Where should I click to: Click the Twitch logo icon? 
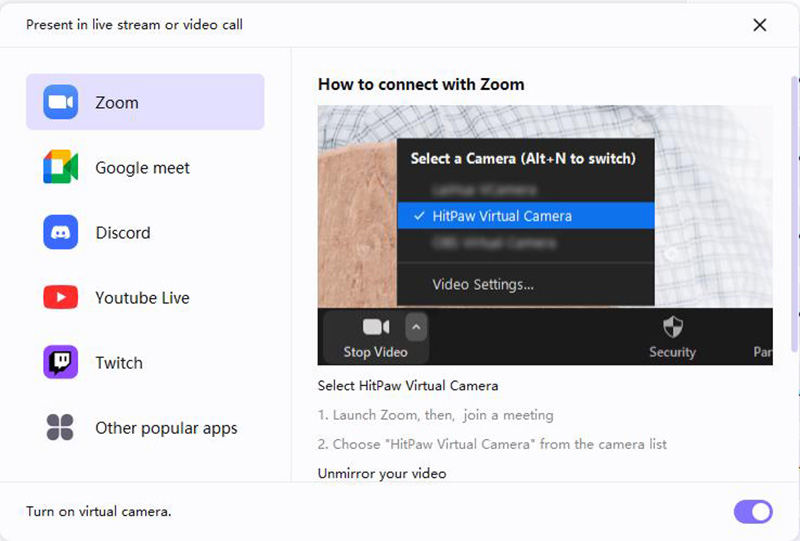tap(60, 362)
